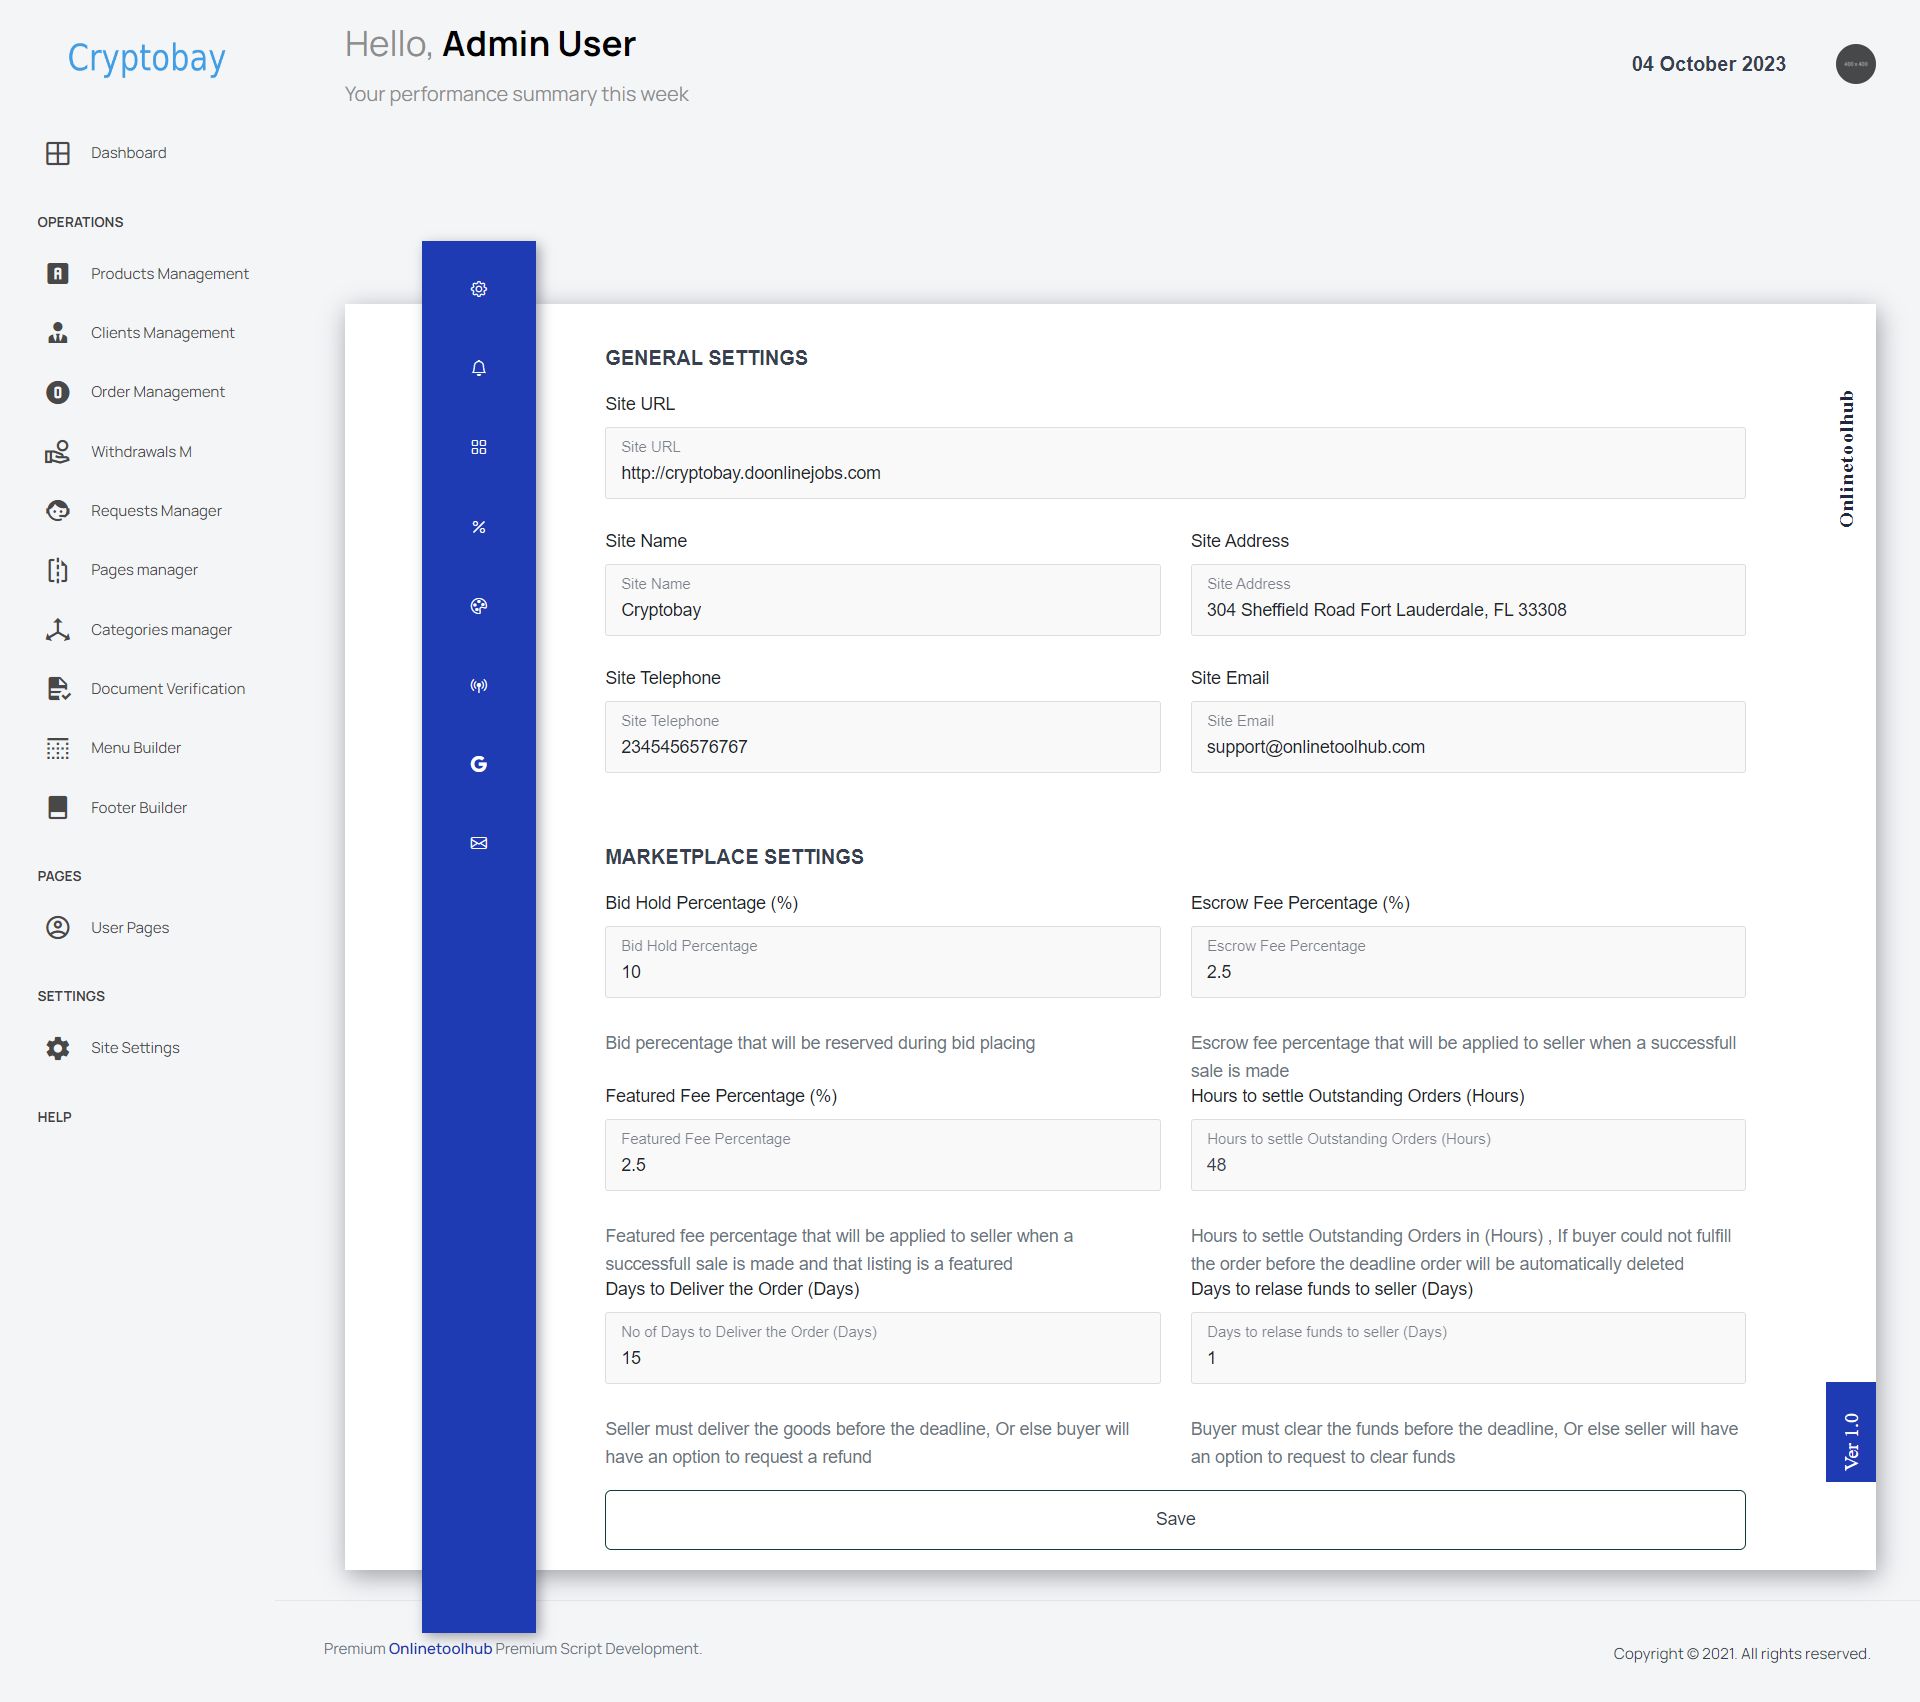Open the percent sign settings tab
1920x1702 pixels.
tap(479, 527)
